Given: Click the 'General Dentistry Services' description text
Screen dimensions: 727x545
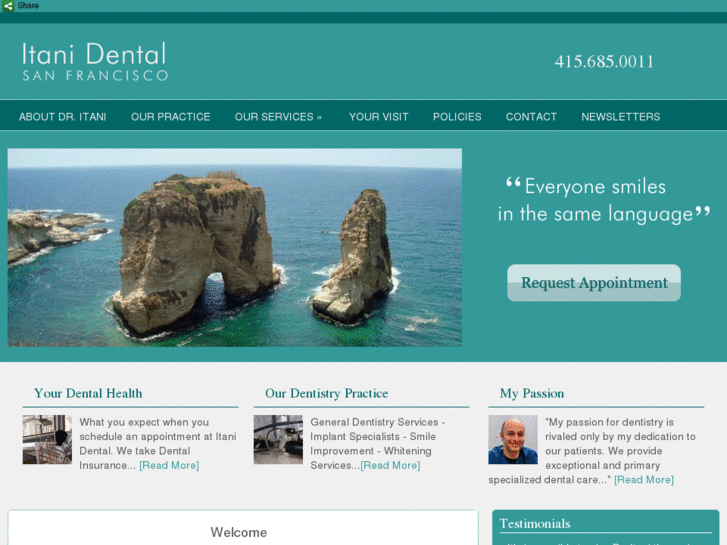Looking at the screenshot, I should click(377, 443).
